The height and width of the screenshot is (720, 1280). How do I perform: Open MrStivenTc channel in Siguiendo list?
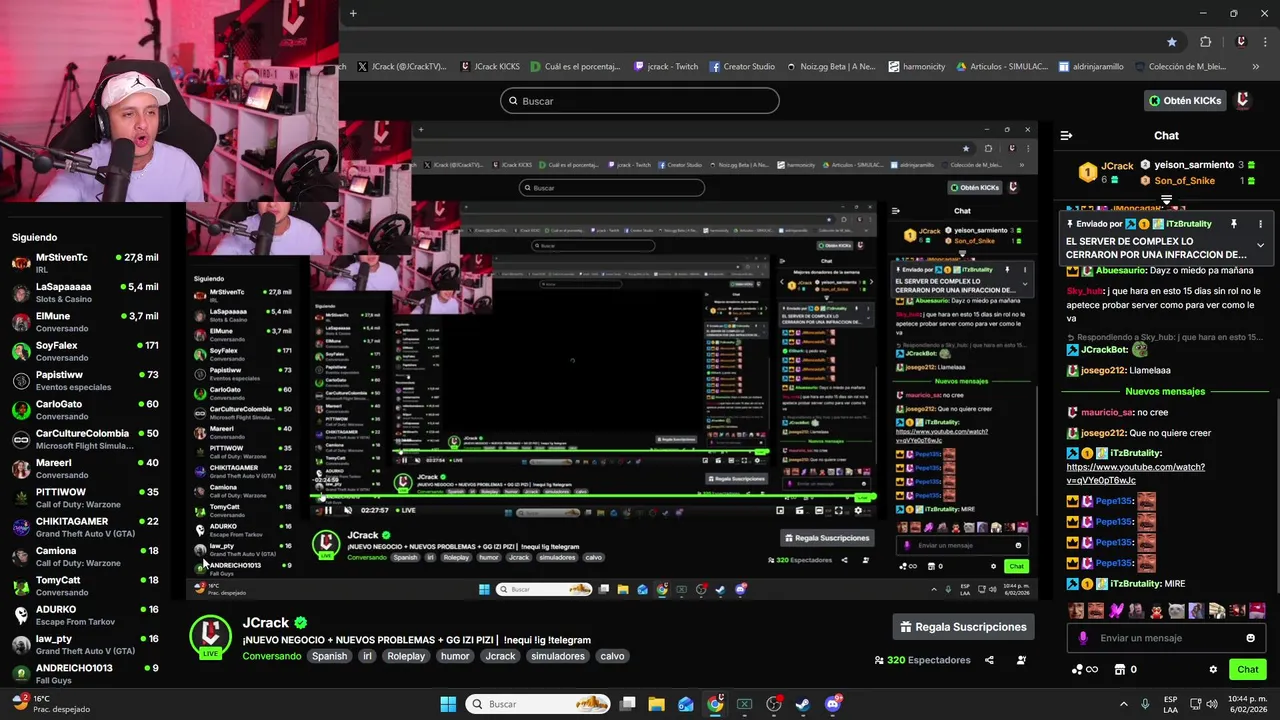pyautogui.click(x=85, y=263)
